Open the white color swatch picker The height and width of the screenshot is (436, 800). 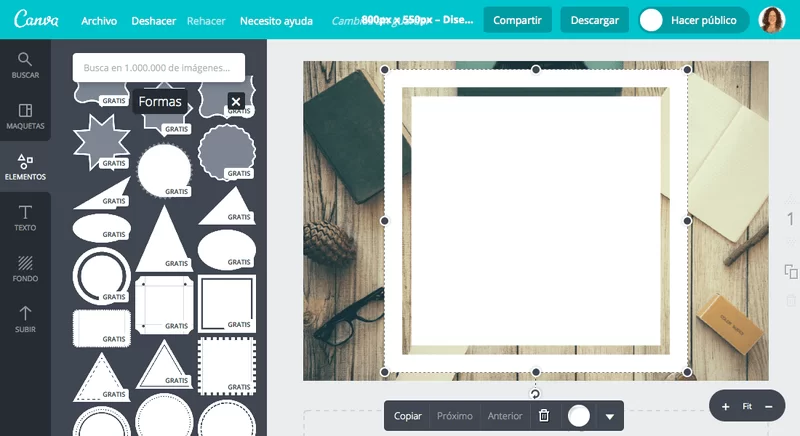(579, 416)
